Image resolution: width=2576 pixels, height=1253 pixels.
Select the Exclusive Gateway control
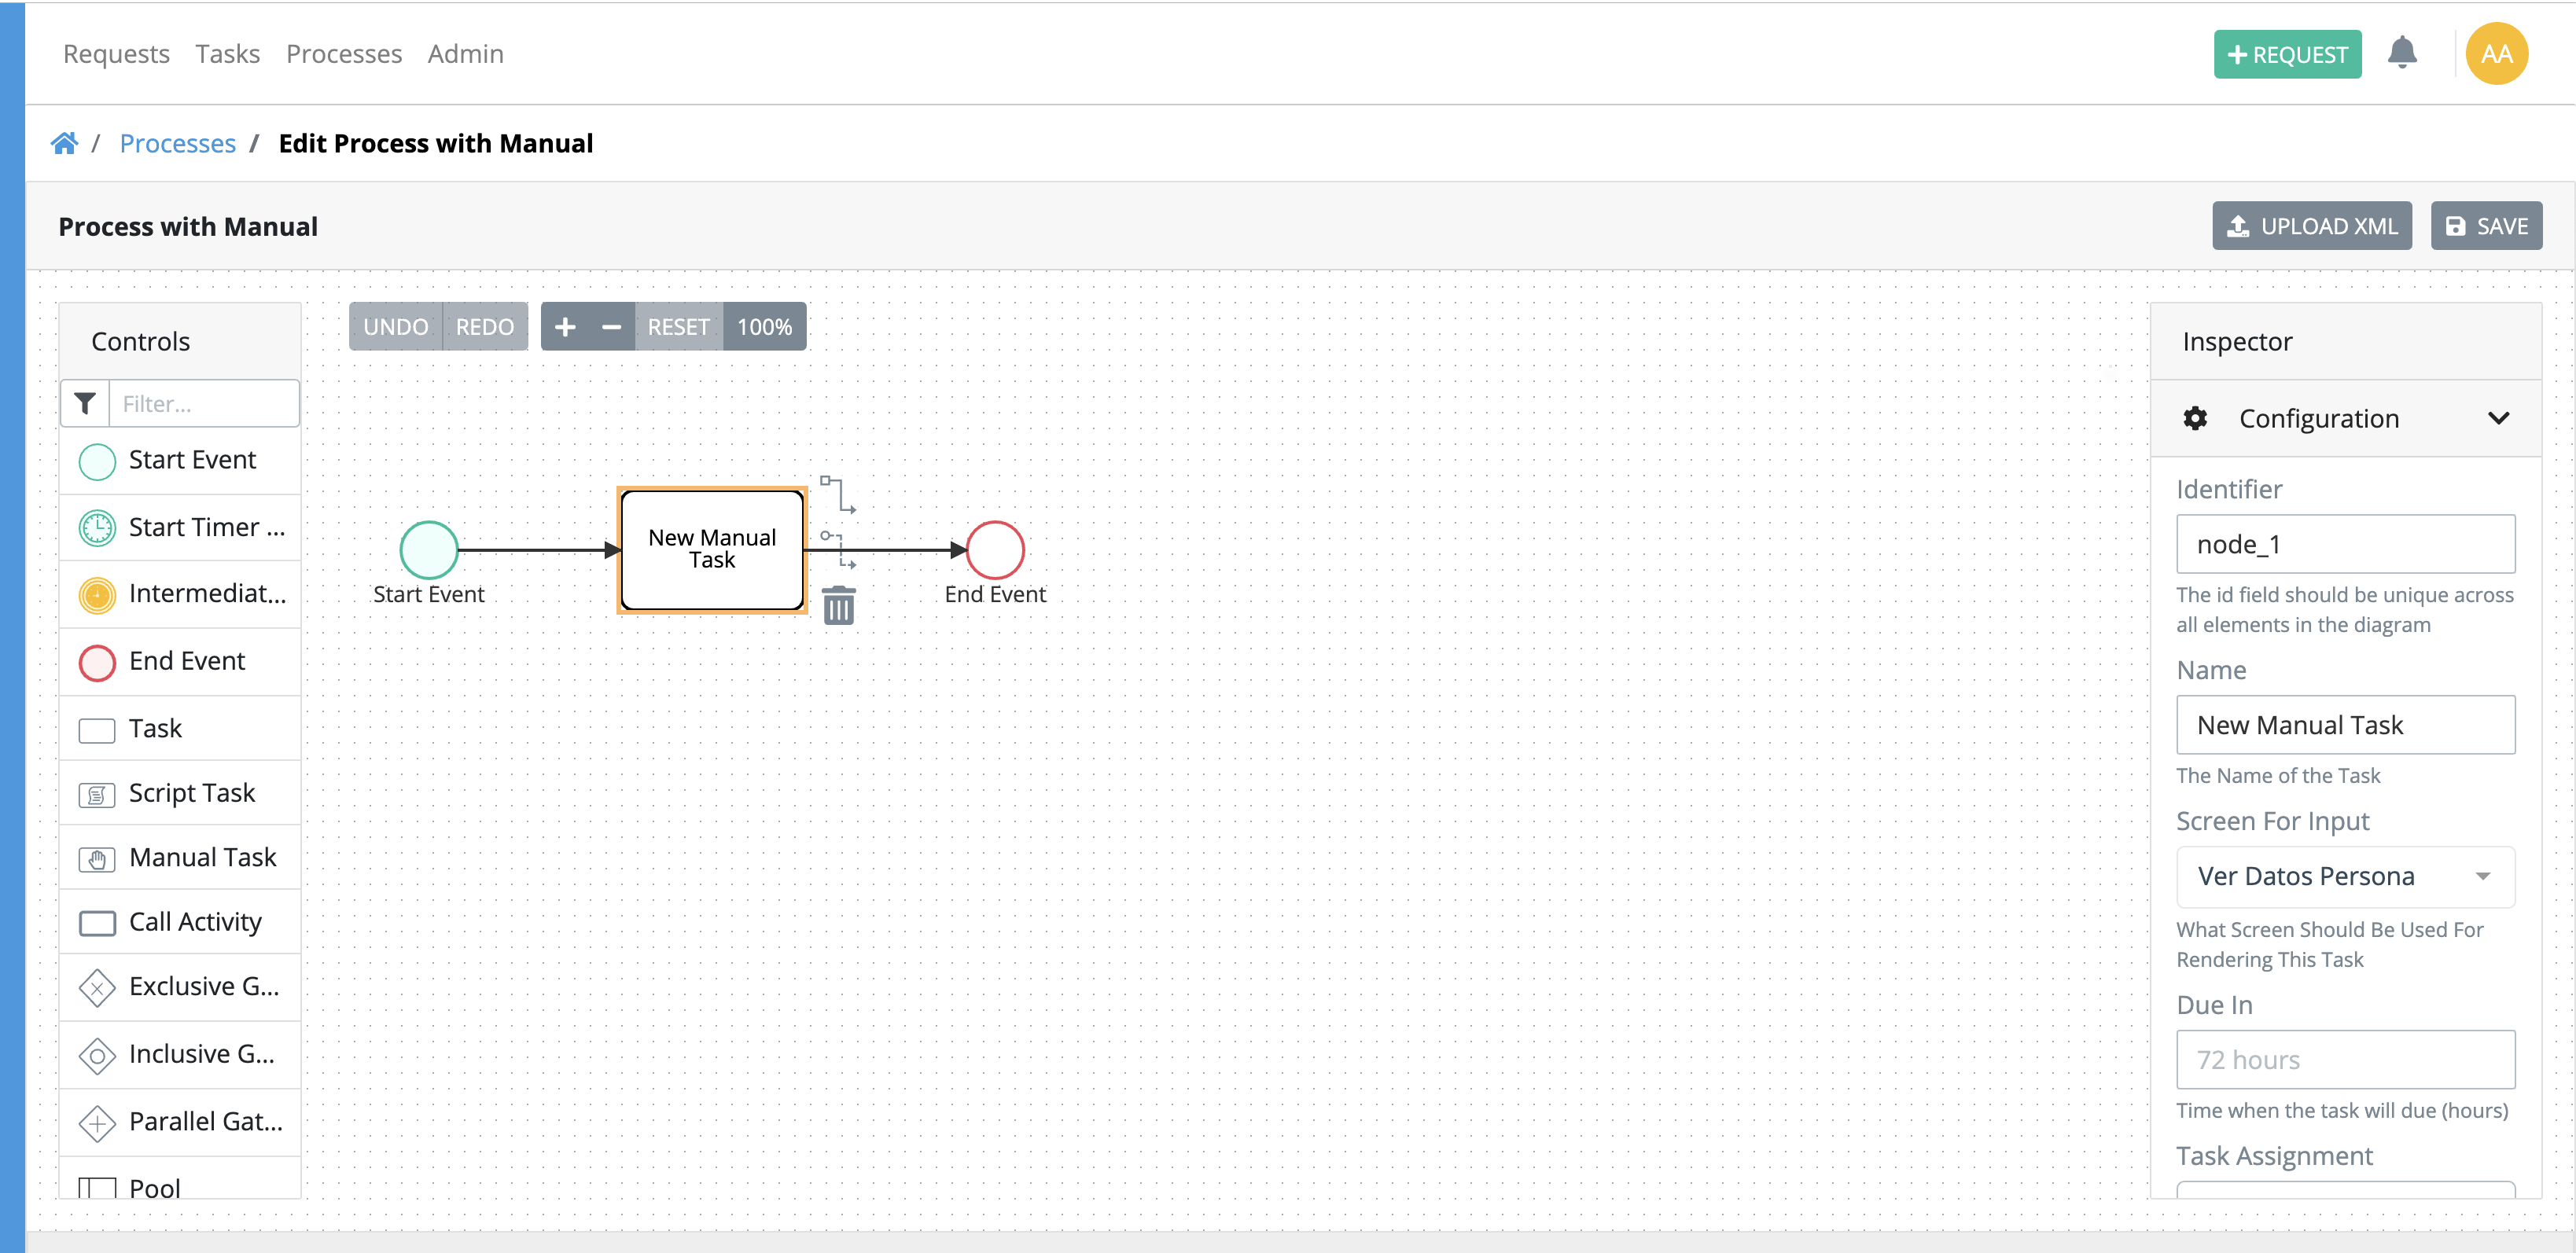180,987
